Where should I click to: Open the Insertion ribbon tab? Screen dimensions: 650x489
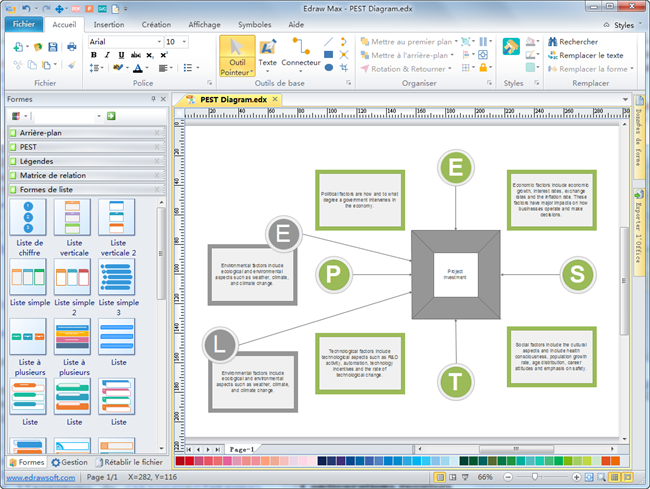109,24
